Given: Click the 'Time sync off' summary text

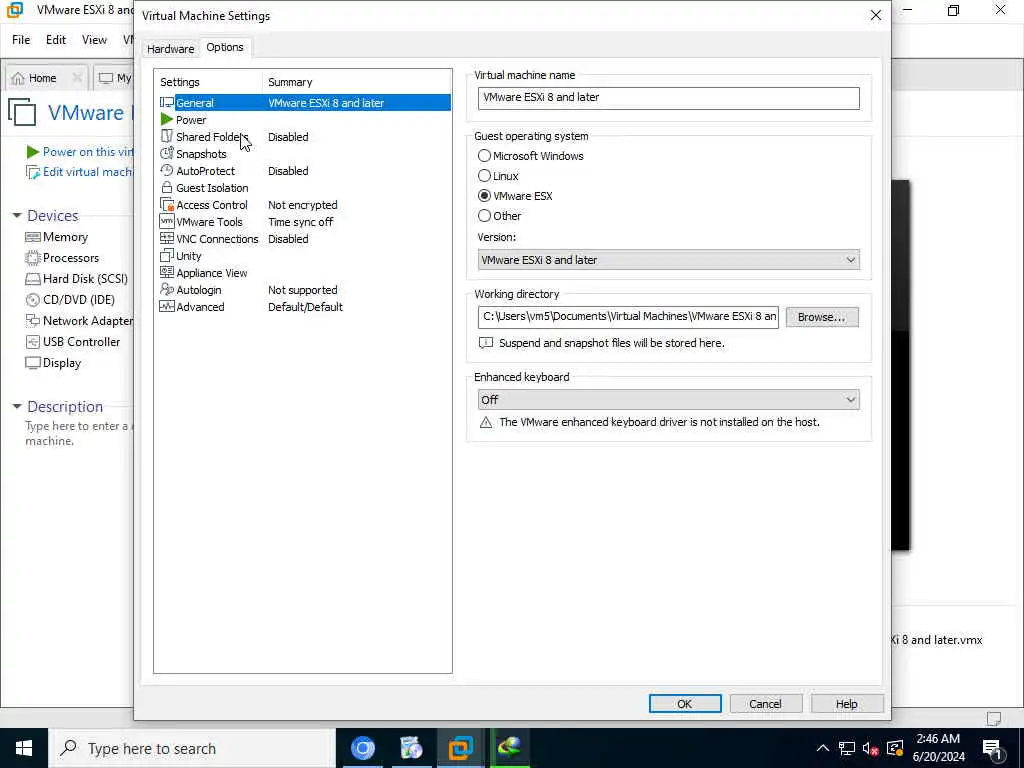Looking at the screenshot, I should click(x=300, y=222).
